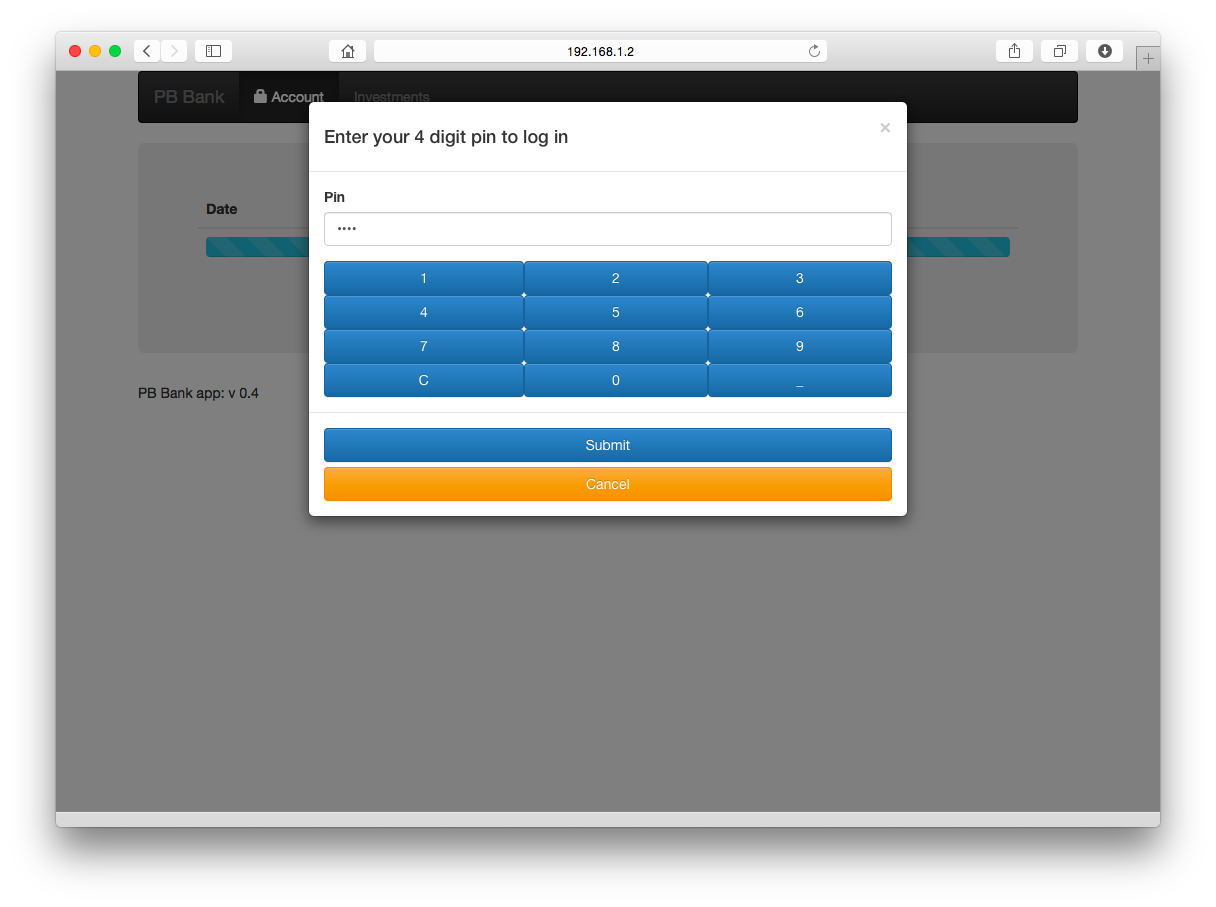Image resolution: width=1216 pixels, height=907 pixels.
Task: Show all tabs with the tab overview icon
Action: coord(1059,51)
